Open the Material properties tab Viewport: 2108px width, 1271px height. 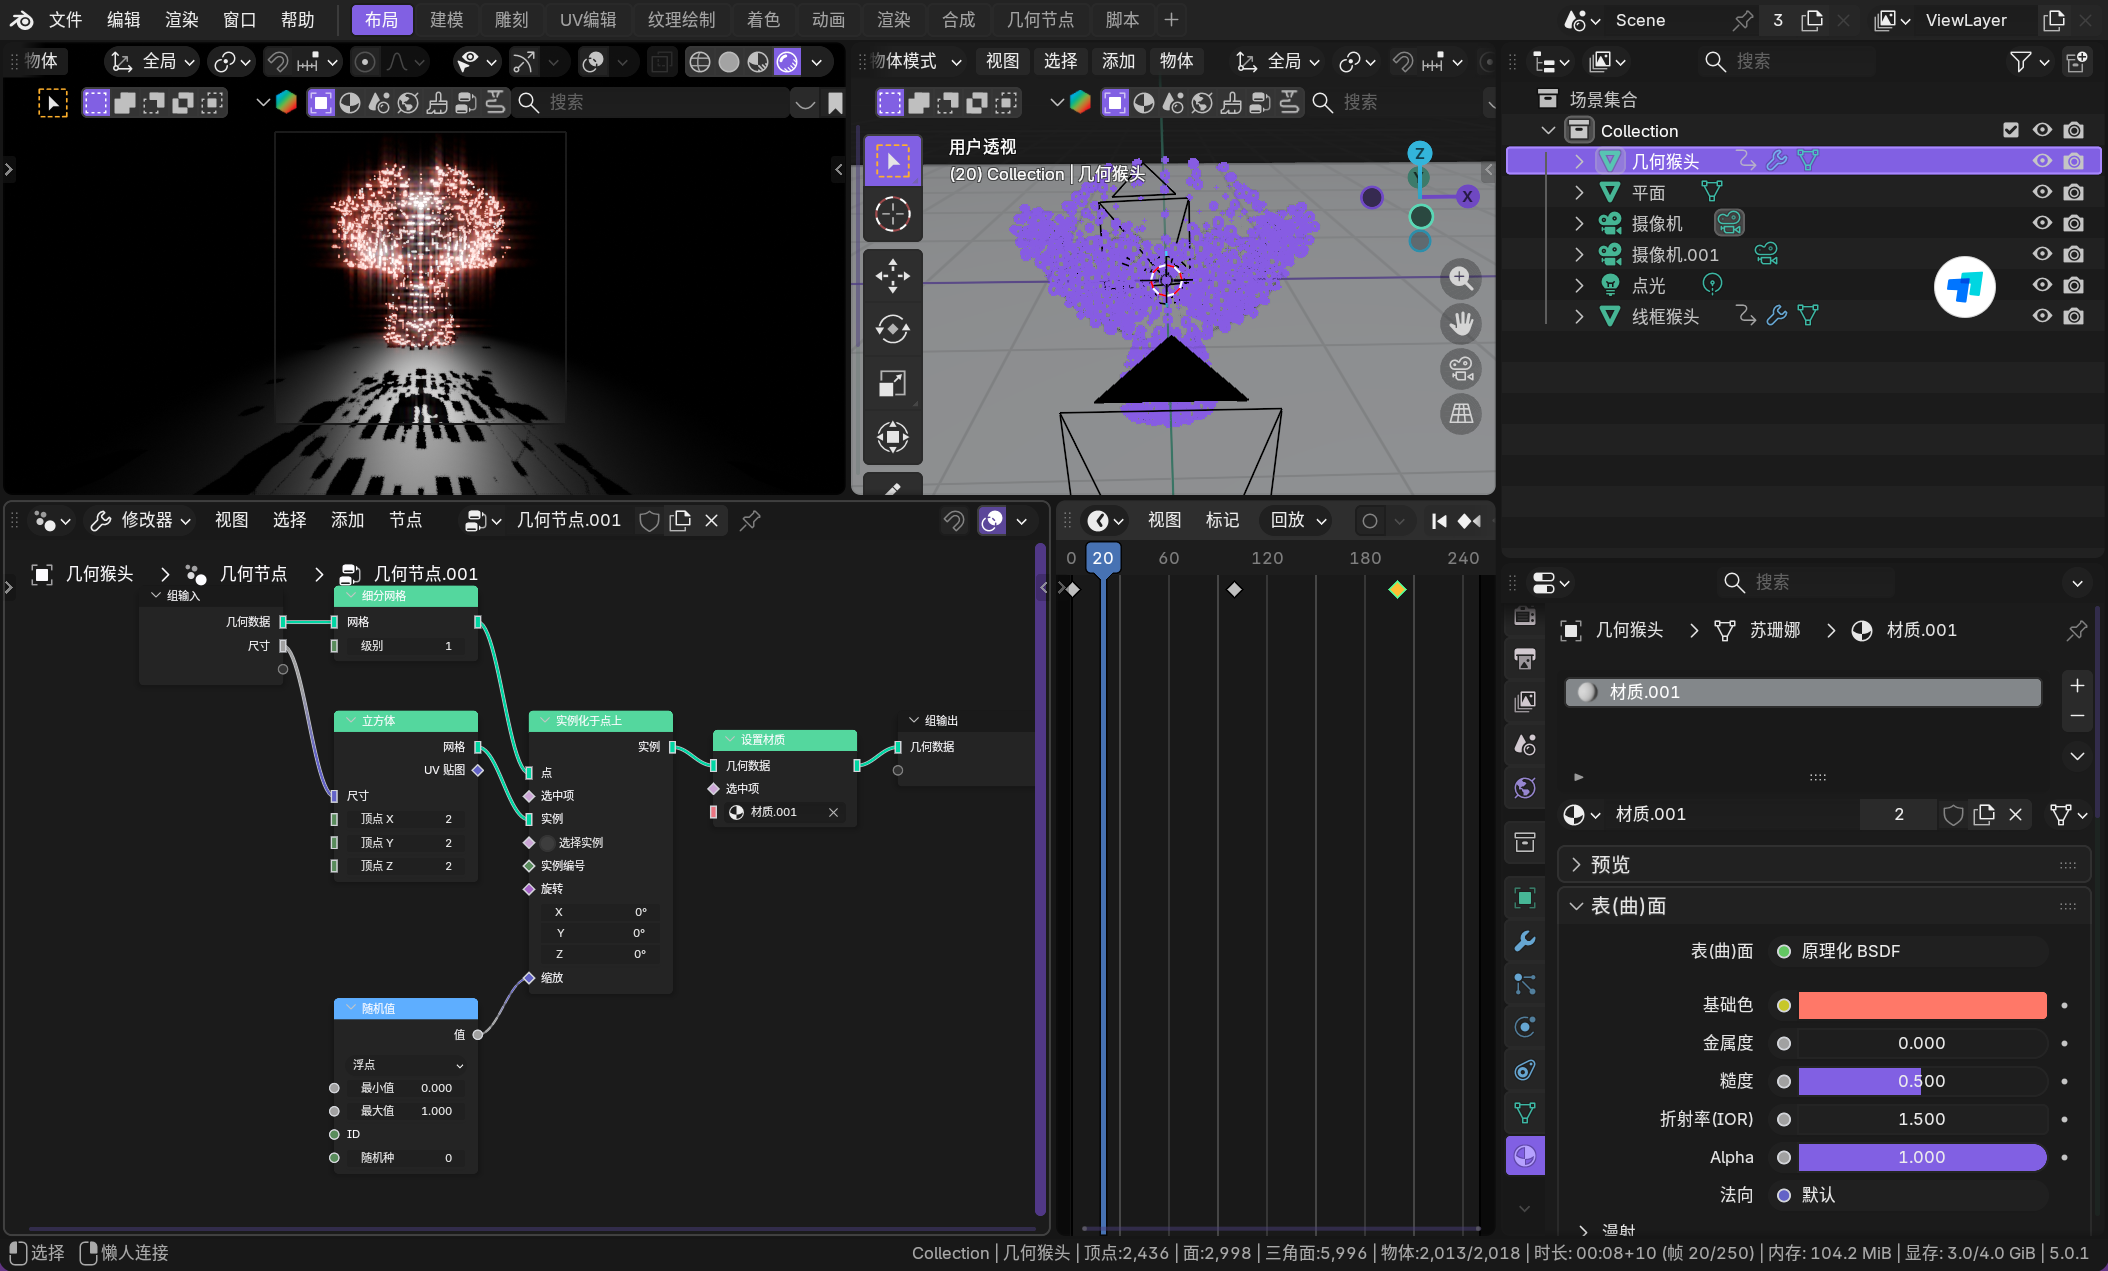[1524, 1156]
